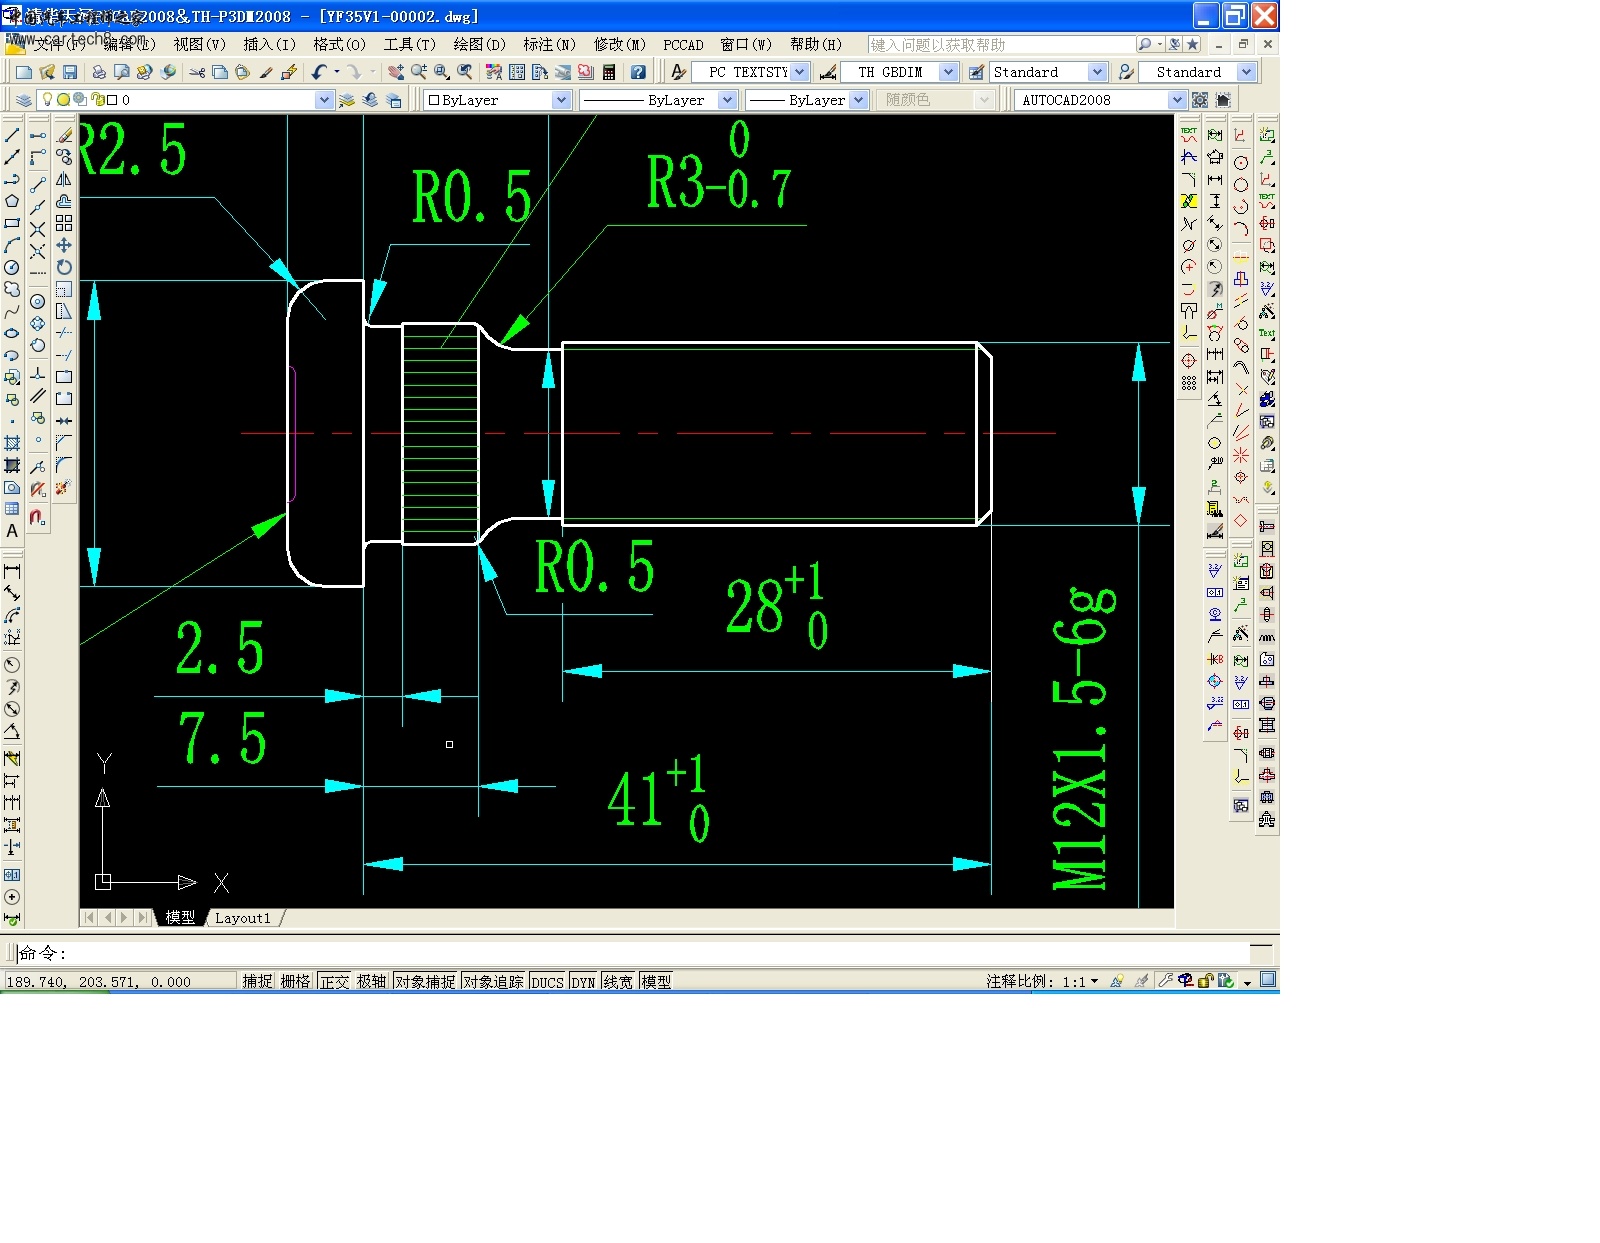This screenshot has height=1243, width=1600.
Task: Toggle DYN dynamic input in status bar
Action: tap(583, 982)
